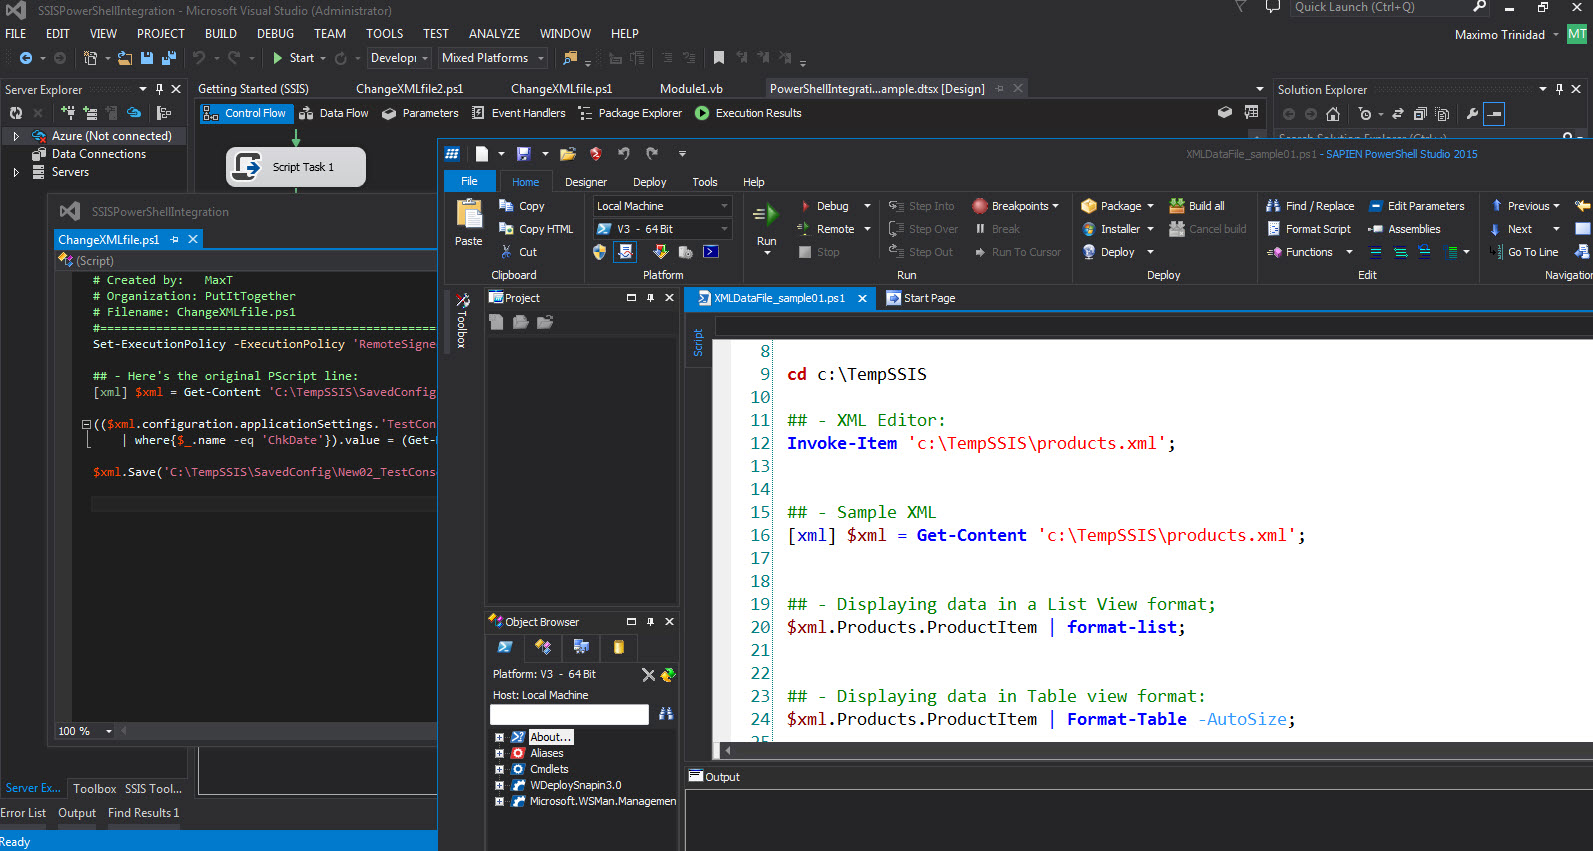Open the Package dropdown arrow in Deploy group

[x=1150, y=206]
